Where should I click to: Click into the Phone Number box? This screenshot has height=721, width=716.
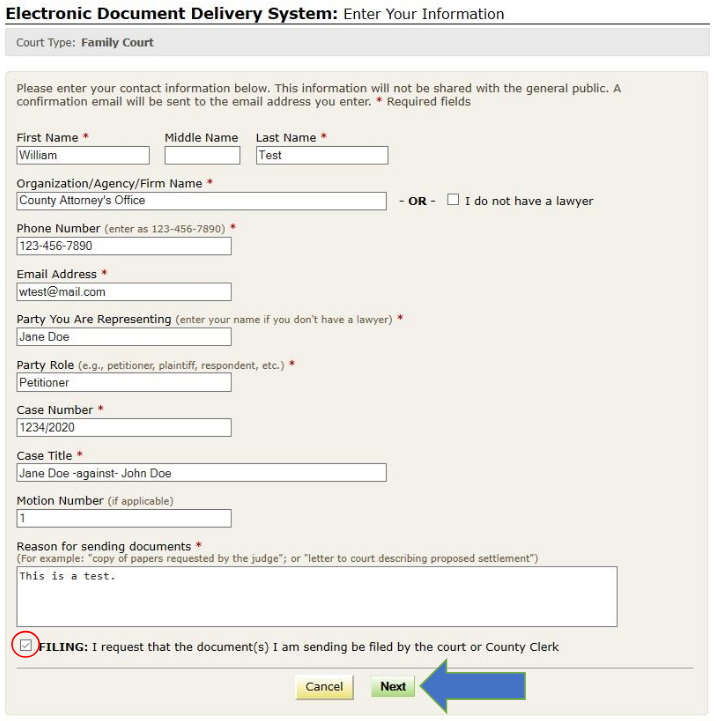coord(124,246)
